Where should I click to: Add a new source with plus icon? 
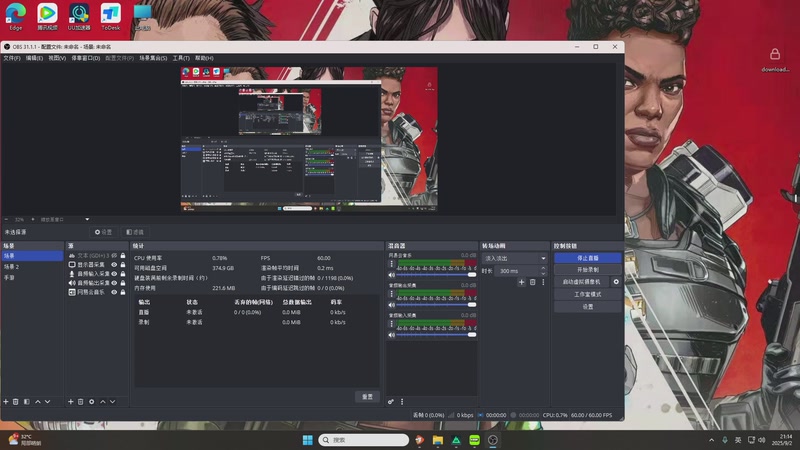coord(71,402)
